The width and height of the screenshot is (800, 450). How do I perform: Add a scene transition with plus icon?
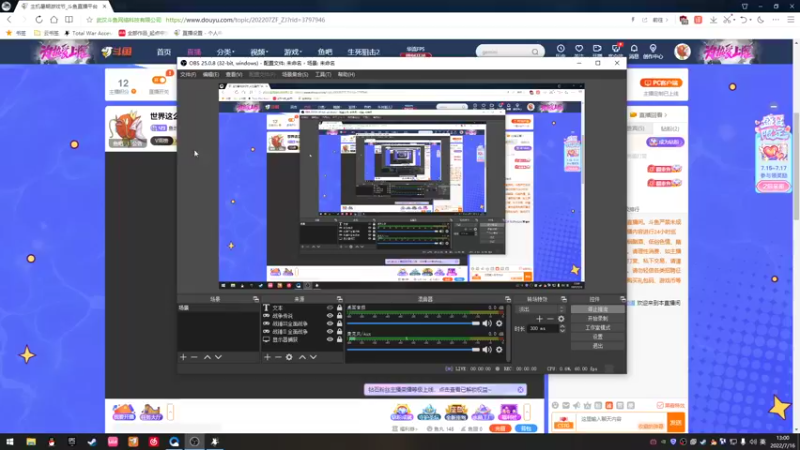pos(539,319)
